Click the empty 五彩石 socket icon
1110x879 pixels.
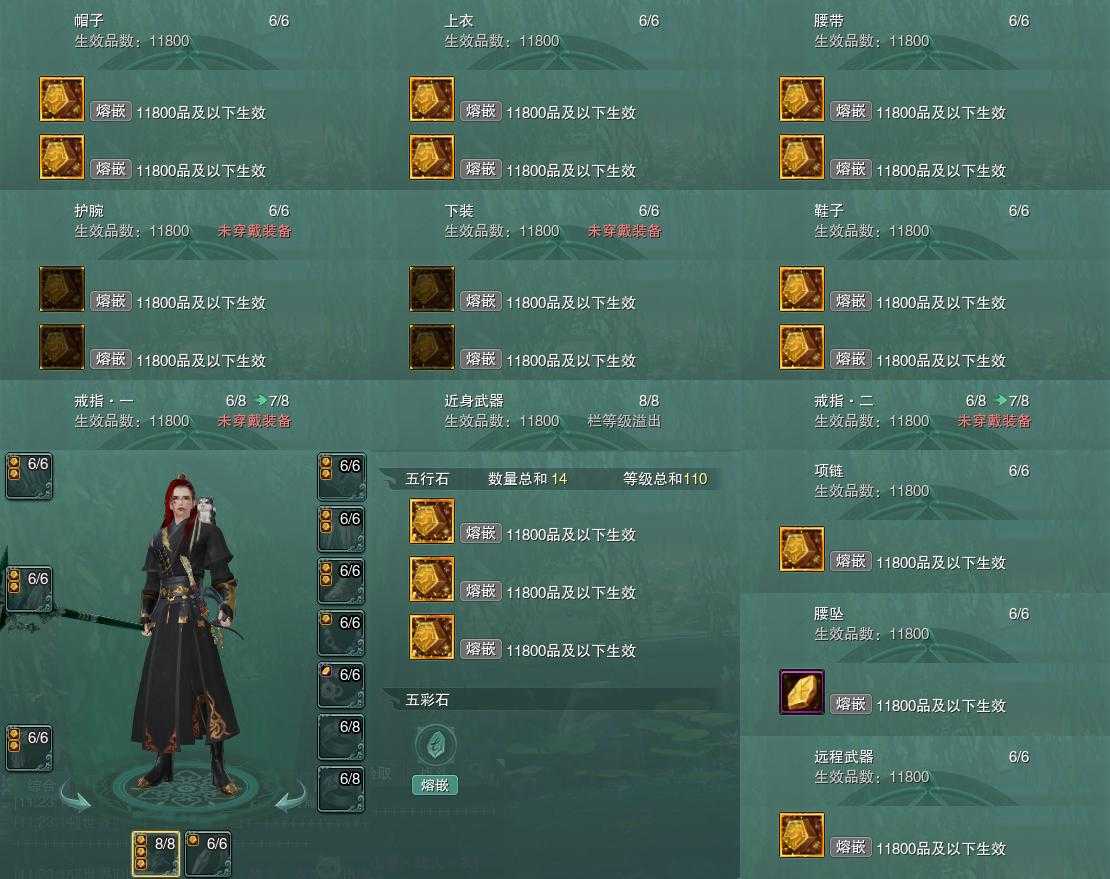tap(435, 744)
